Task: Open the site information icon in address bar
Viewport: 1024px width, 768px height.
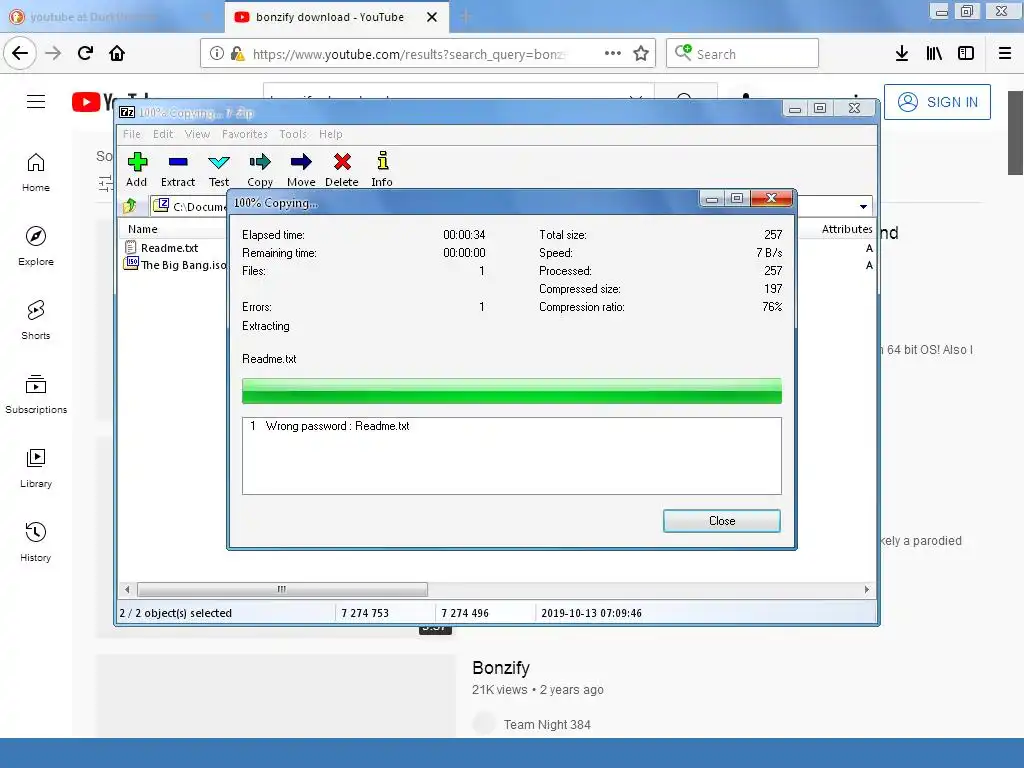Action: tap(216, 54)
